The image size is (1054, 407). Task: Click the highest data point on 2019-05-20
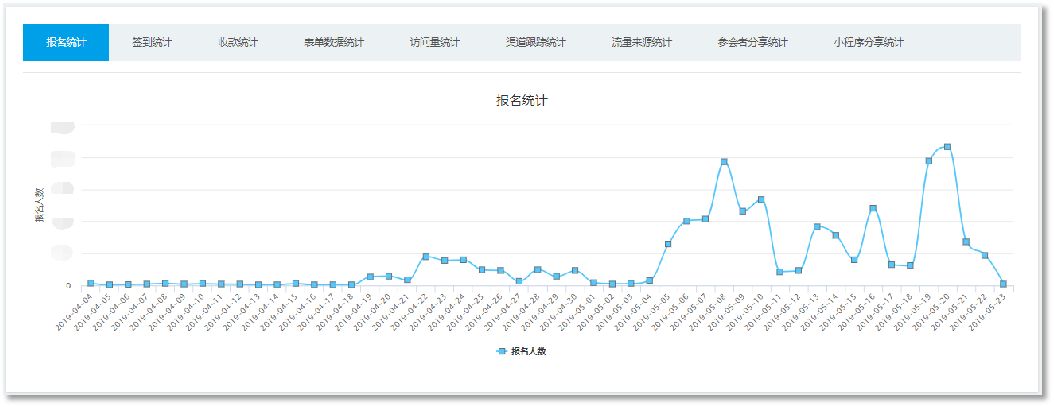[947, 147]
